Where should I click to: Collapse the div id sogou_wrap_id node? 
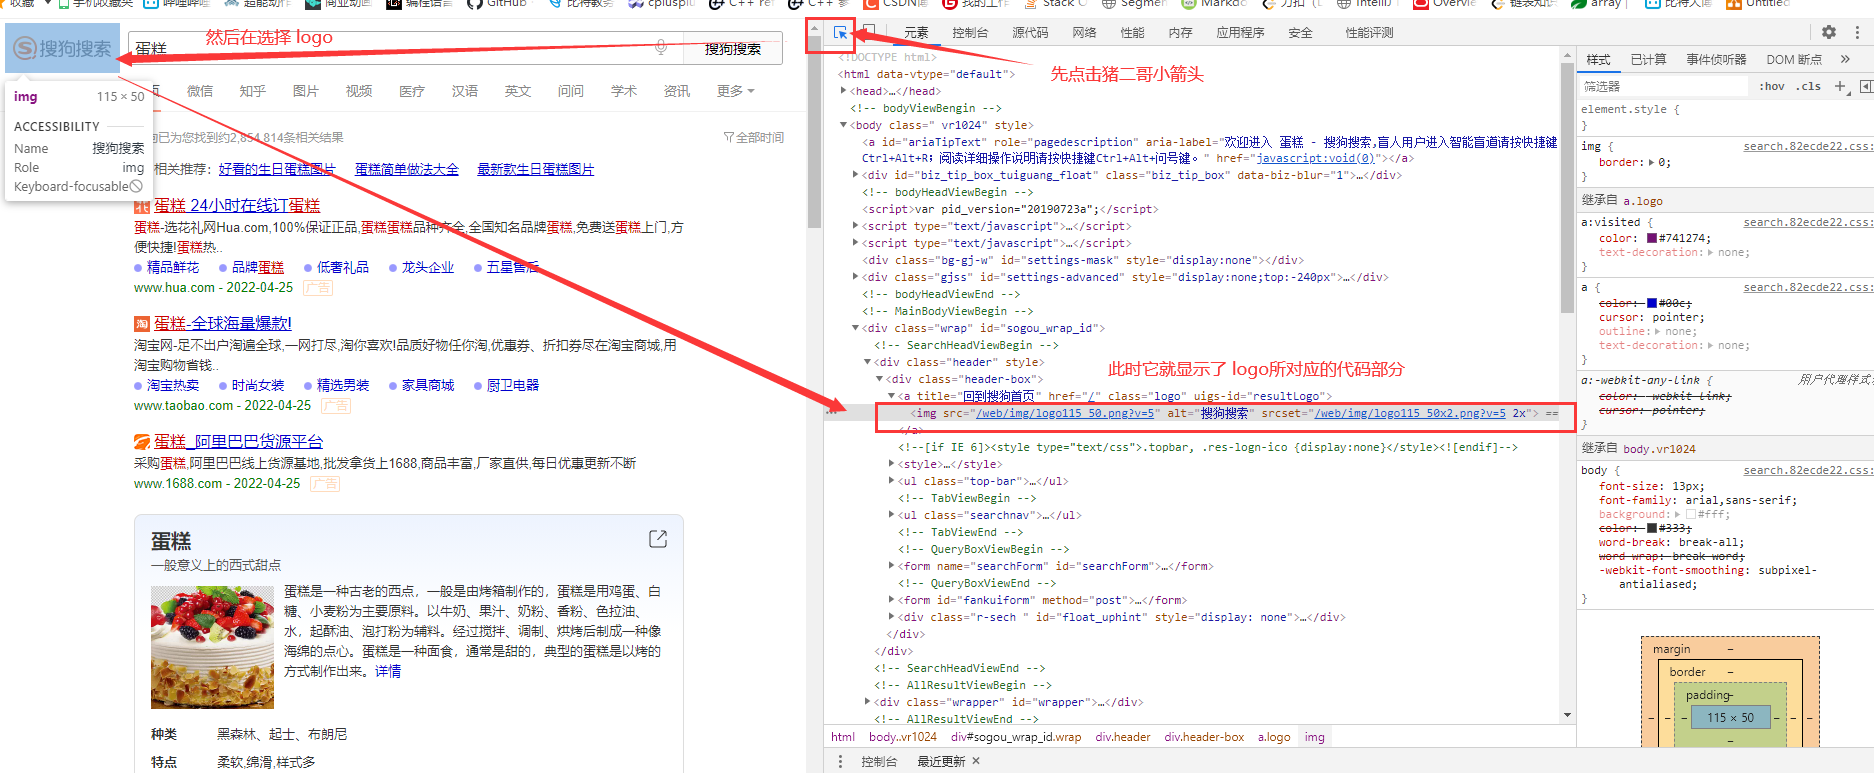856,328
